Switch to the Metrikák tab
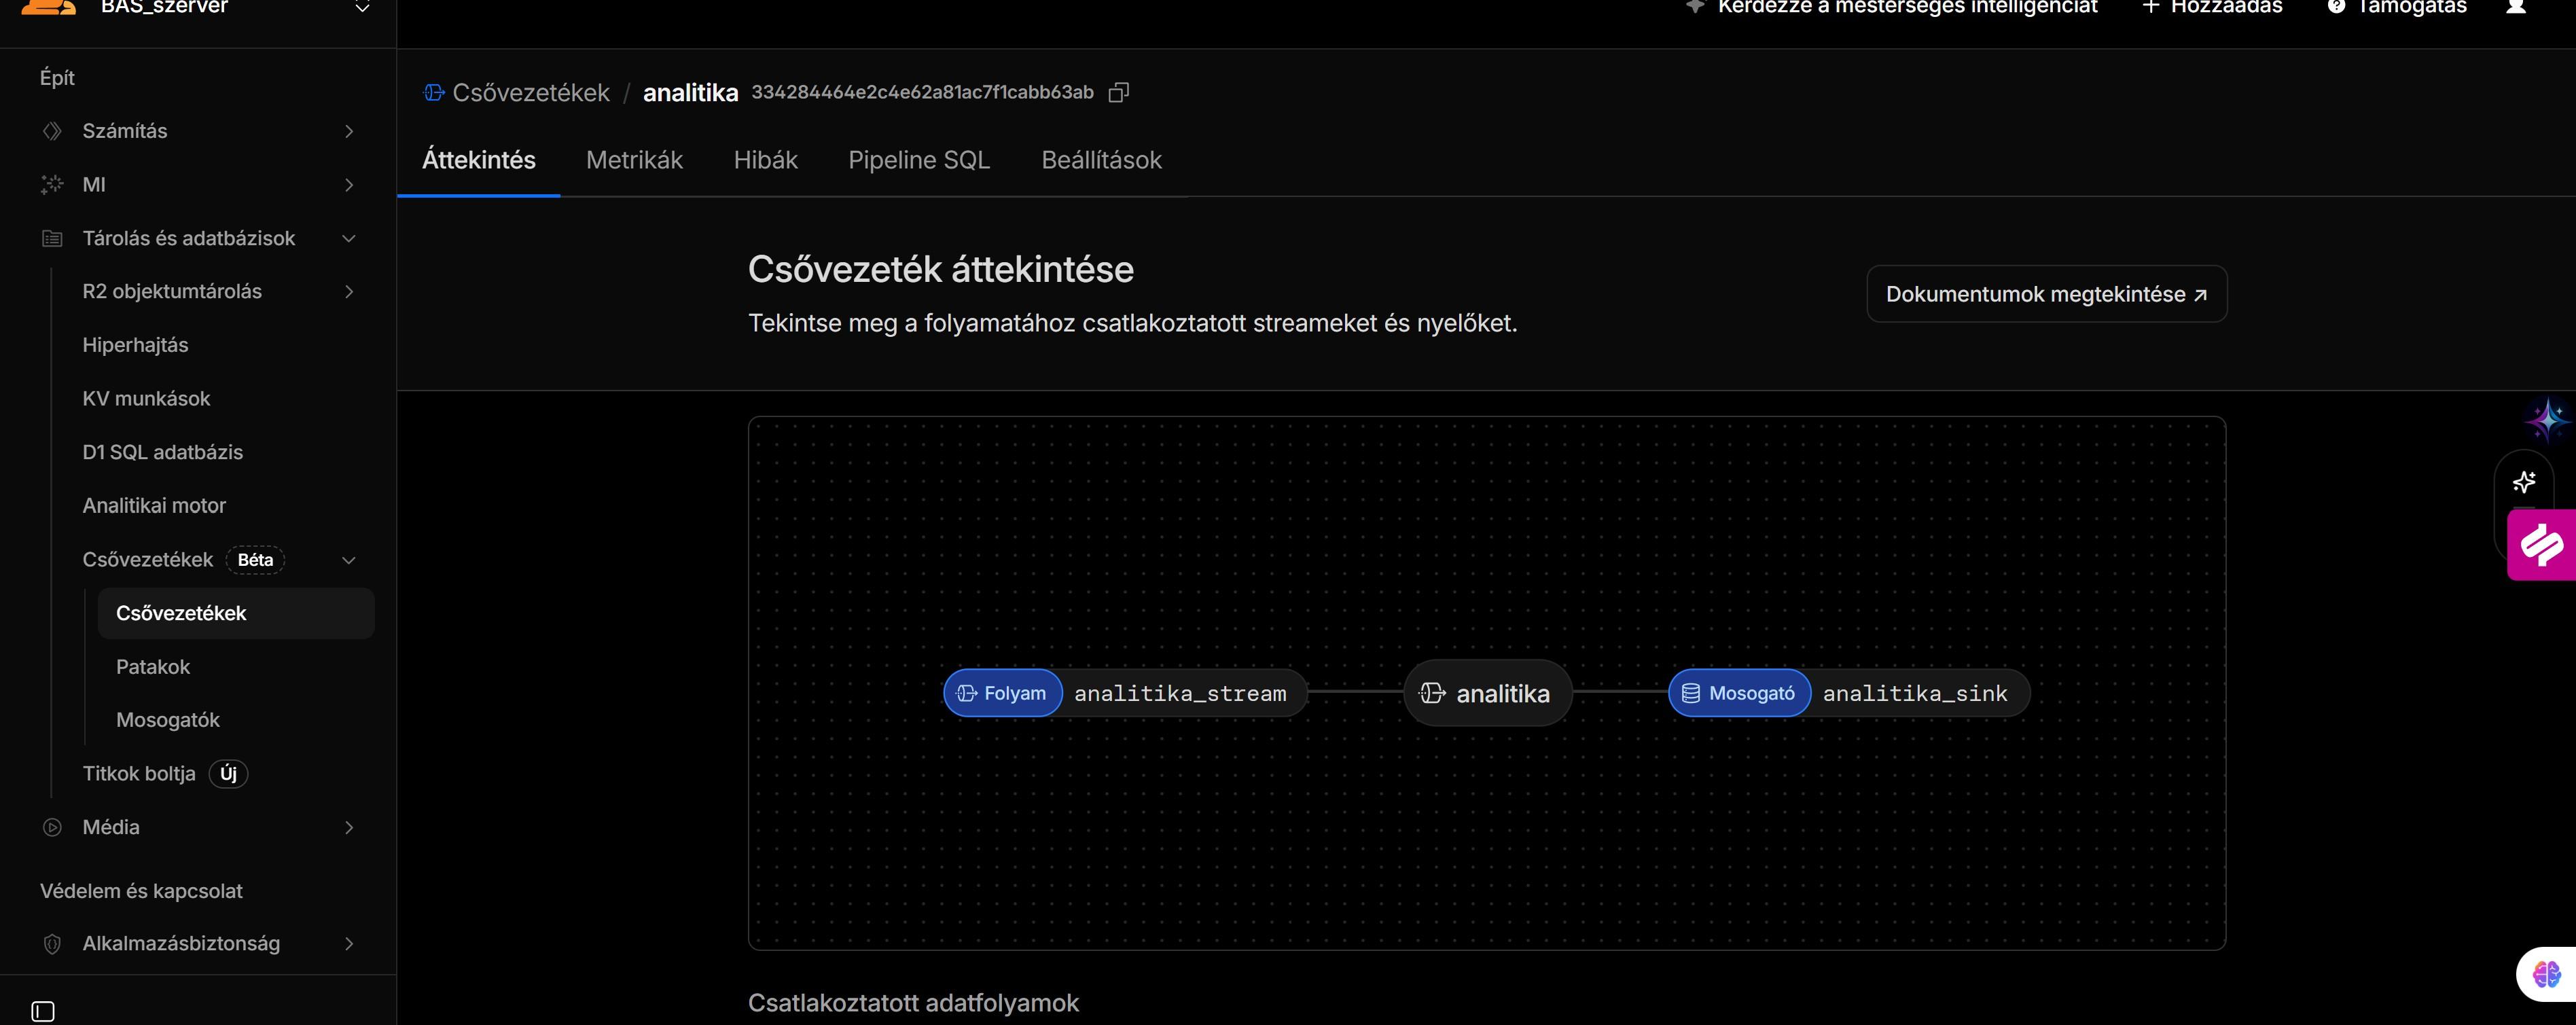 coord(634,160)
